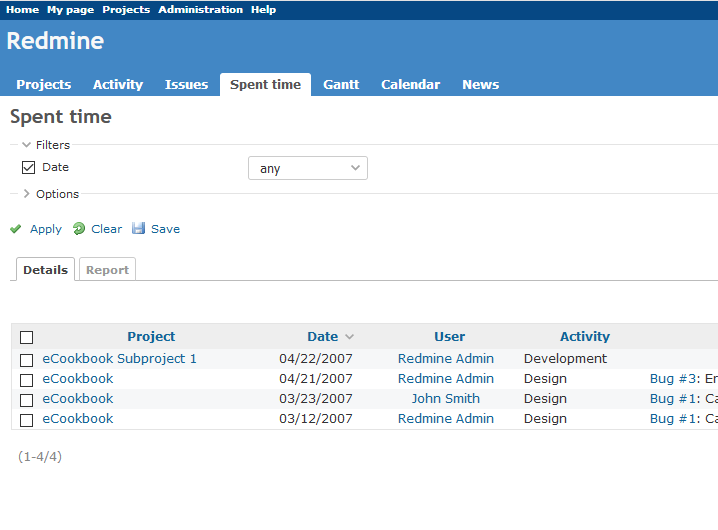Open My page in top menu

(71, 10)
